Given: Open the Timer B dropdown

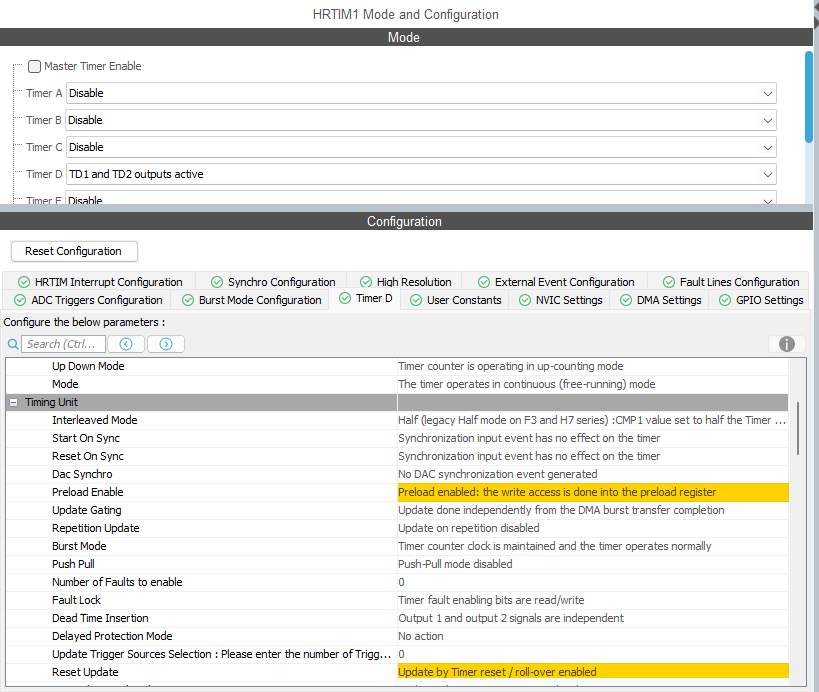Looking at the screenshot, I should point(421,120).
